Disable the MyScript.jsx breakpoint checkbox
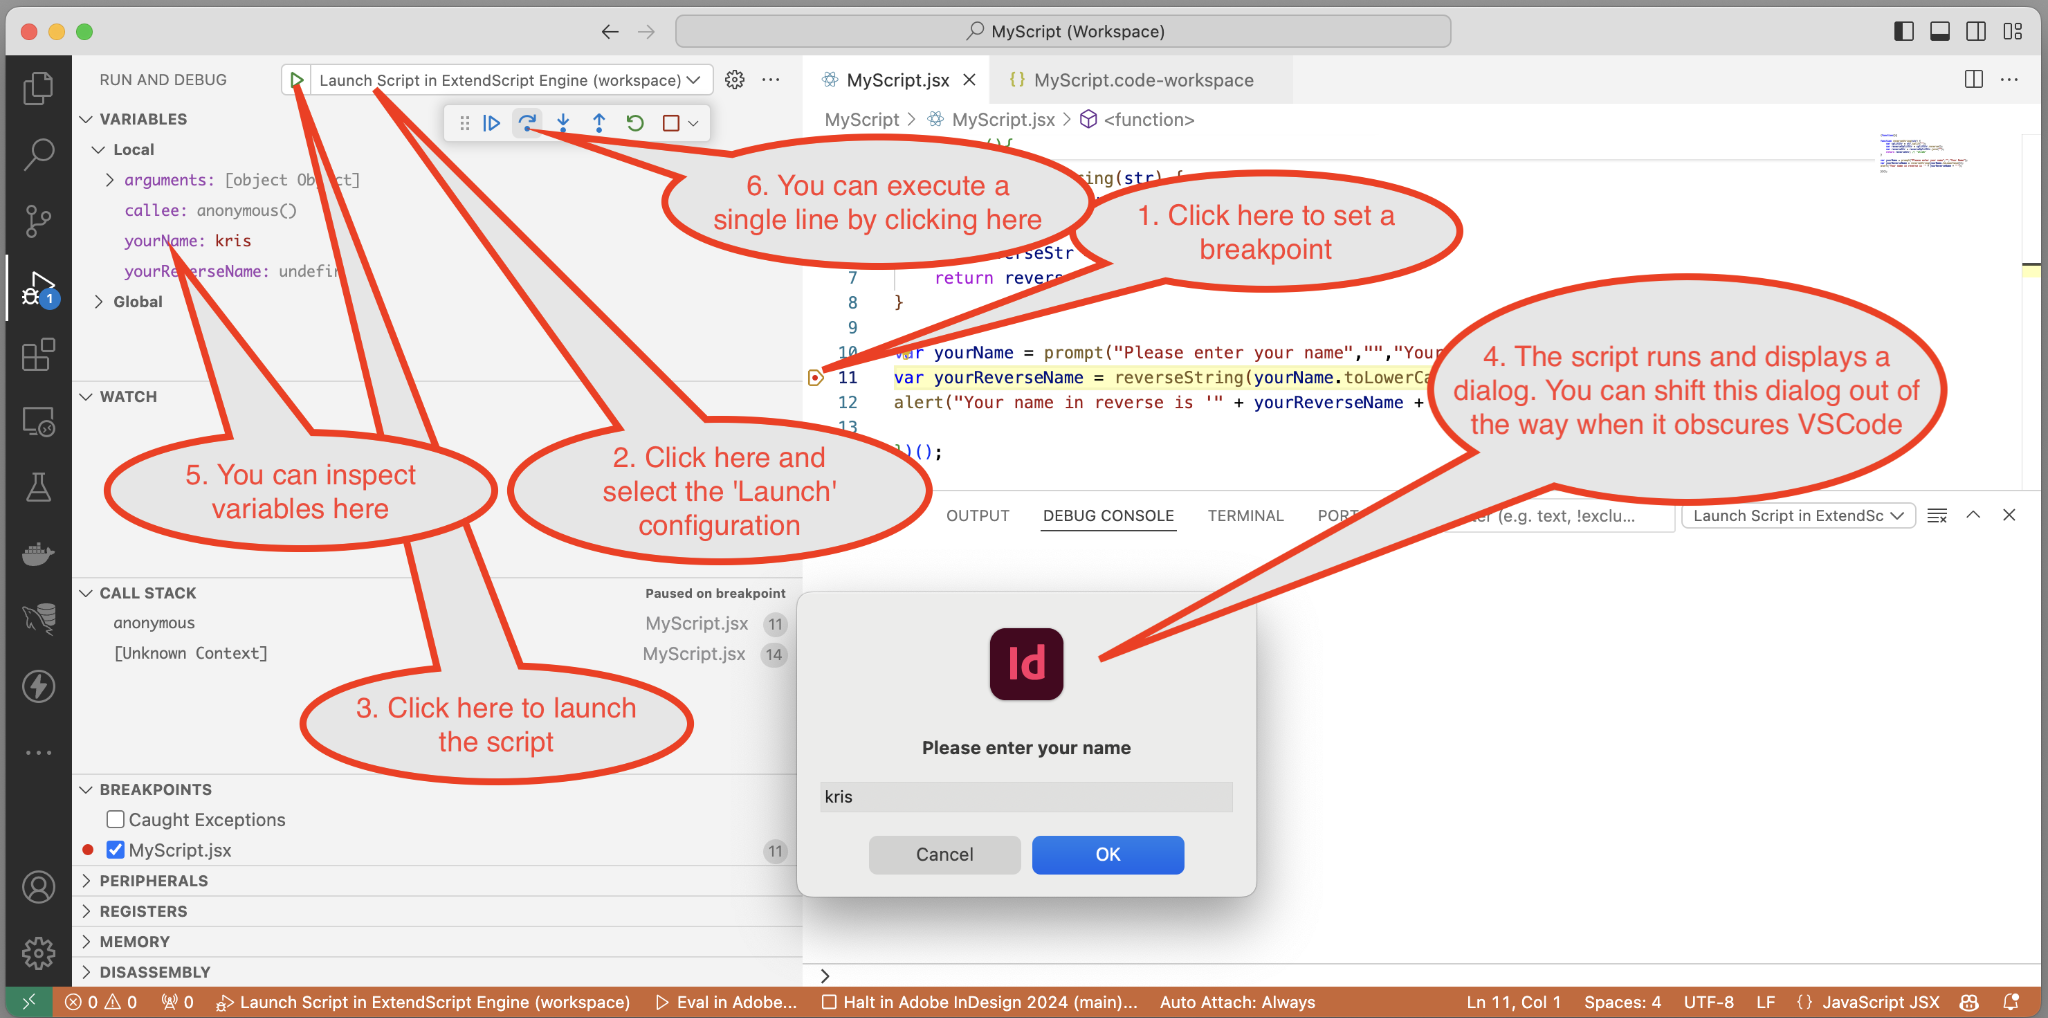Viewport: 2048px width, 1018px height. point(116,850)
